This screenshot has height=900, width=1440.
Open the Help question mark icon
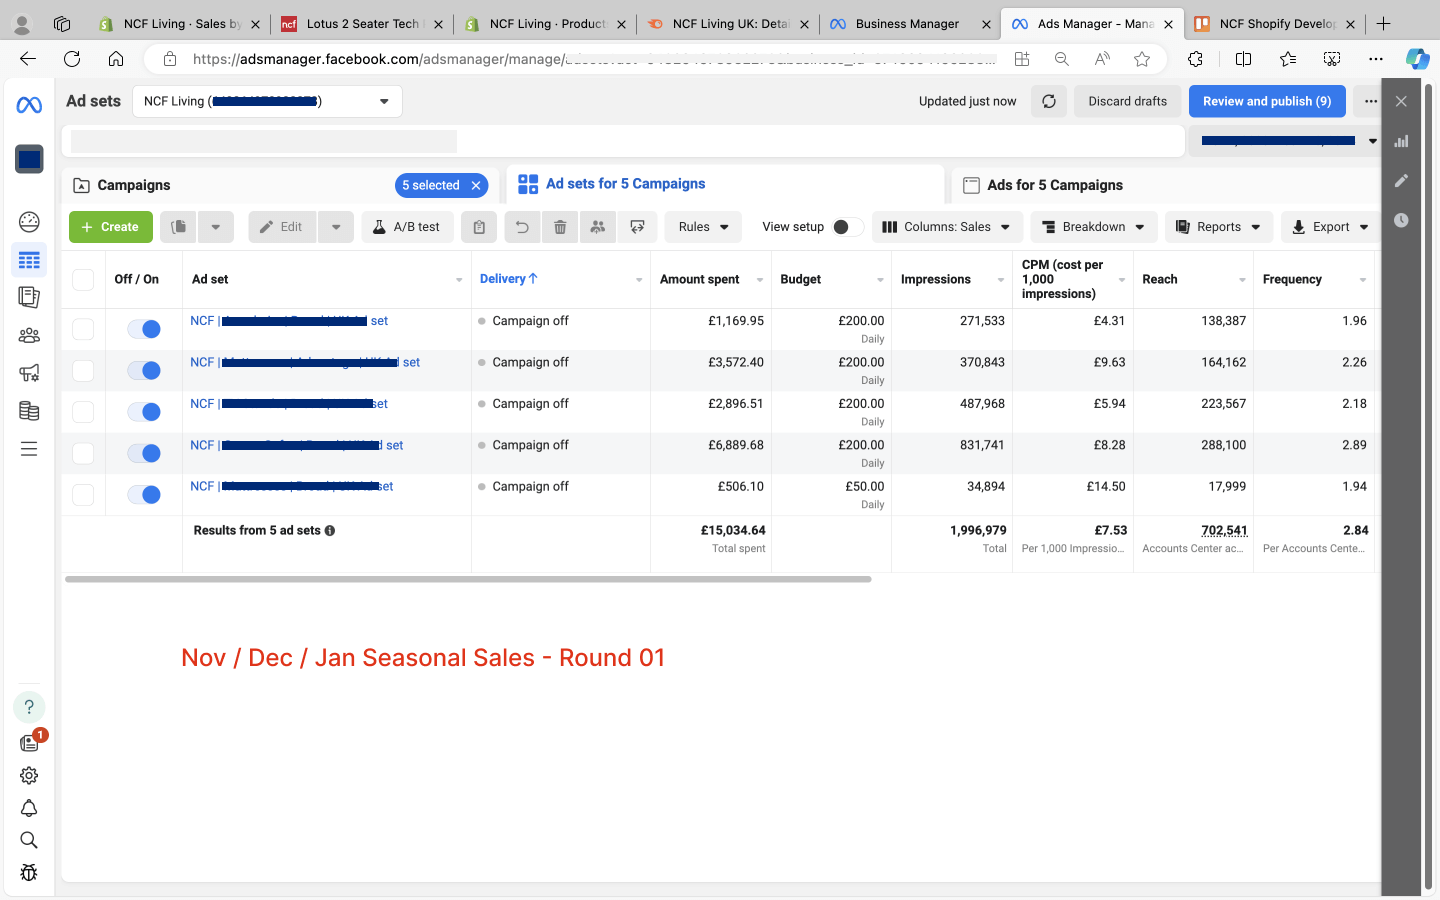pyautogui.click(x=29, y=707)
